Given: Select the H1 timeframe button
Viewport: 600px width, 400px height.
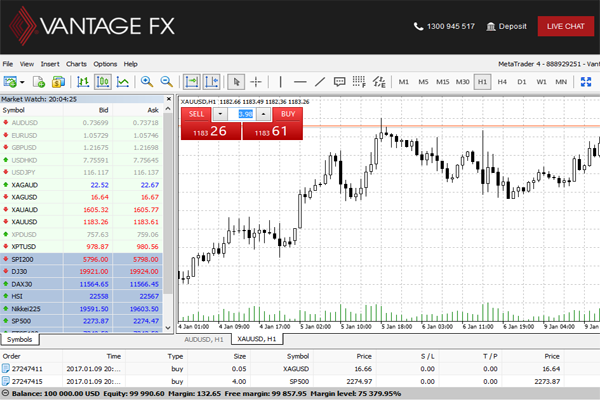Looking at the screenshot, I should (x=483, y=82).
